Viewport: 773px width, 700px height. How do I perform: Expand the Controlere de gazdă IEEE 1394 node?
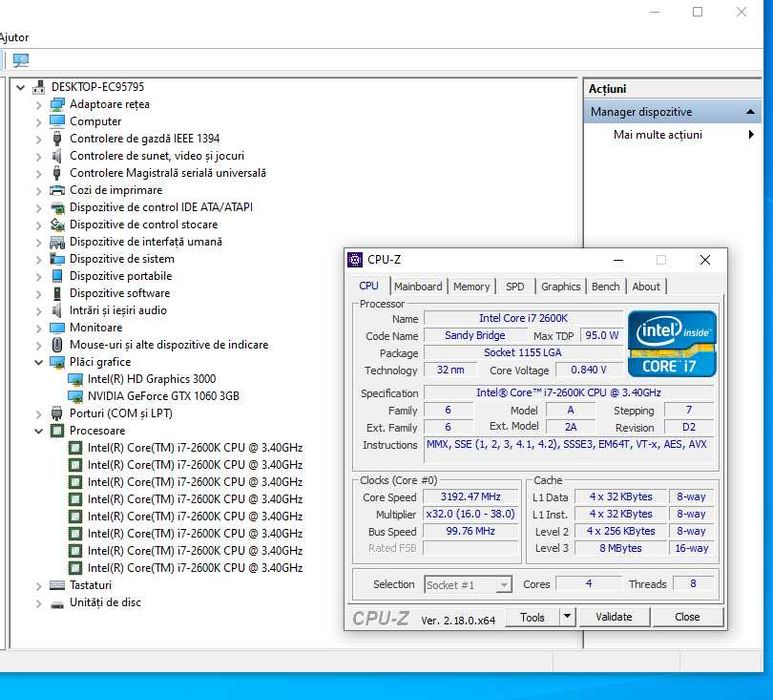(x=38, y=139)
